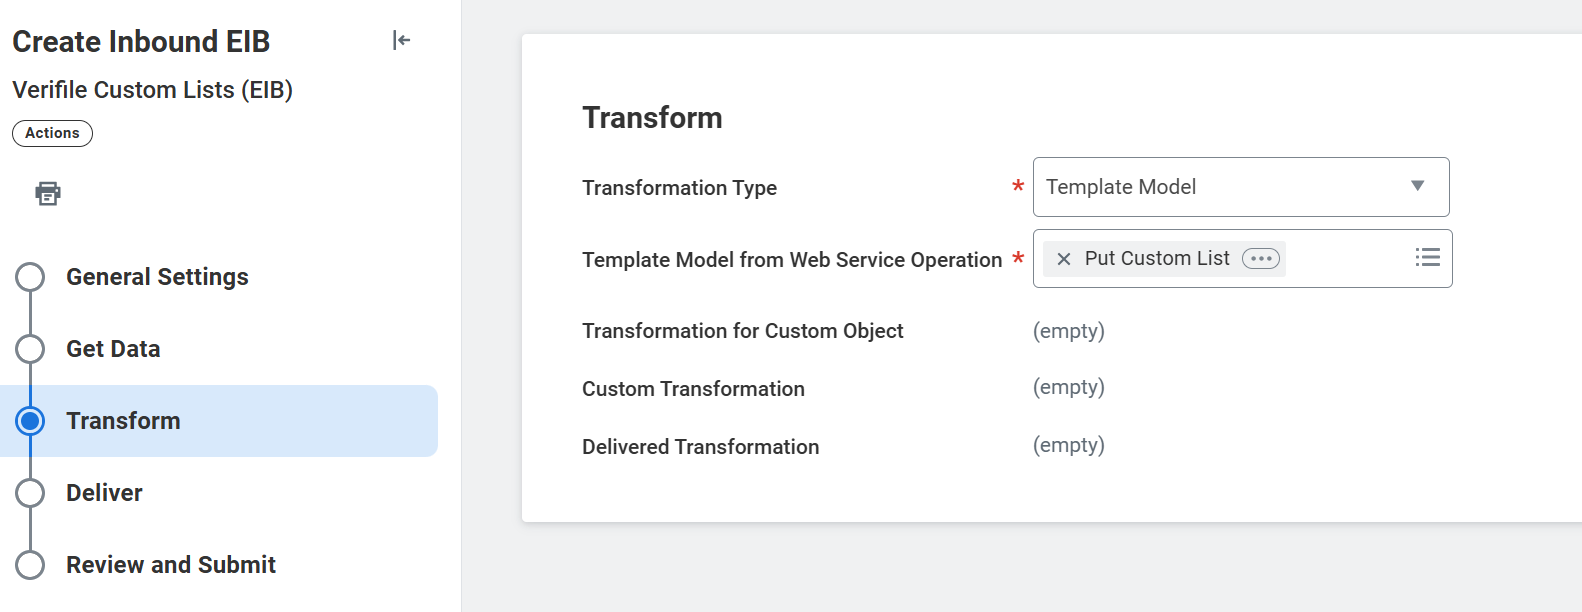The height and width of the screenshot is (612, 1582).
Task: Select the Transform step
Action: click(x=123, y=421)
